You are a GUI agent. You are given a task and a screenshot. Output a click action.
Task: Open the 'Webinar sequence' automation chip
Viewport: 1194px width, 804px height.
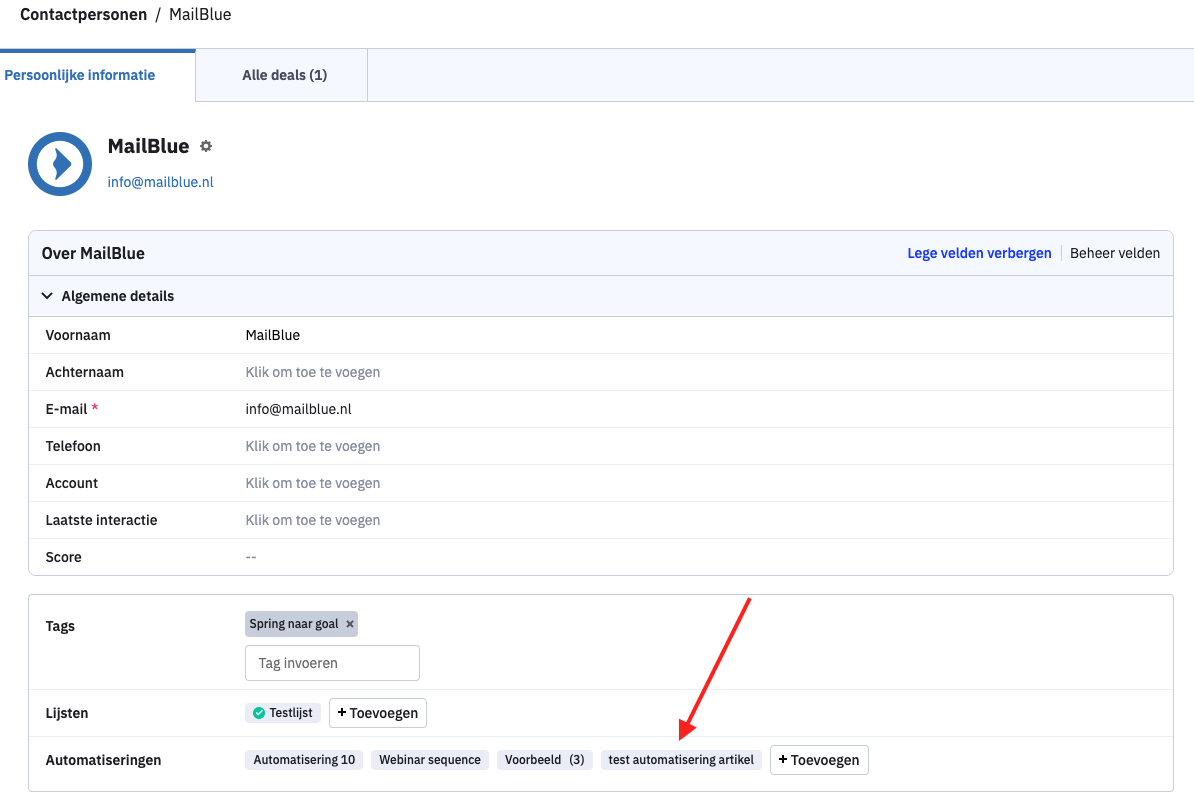[x=430, y=760]
